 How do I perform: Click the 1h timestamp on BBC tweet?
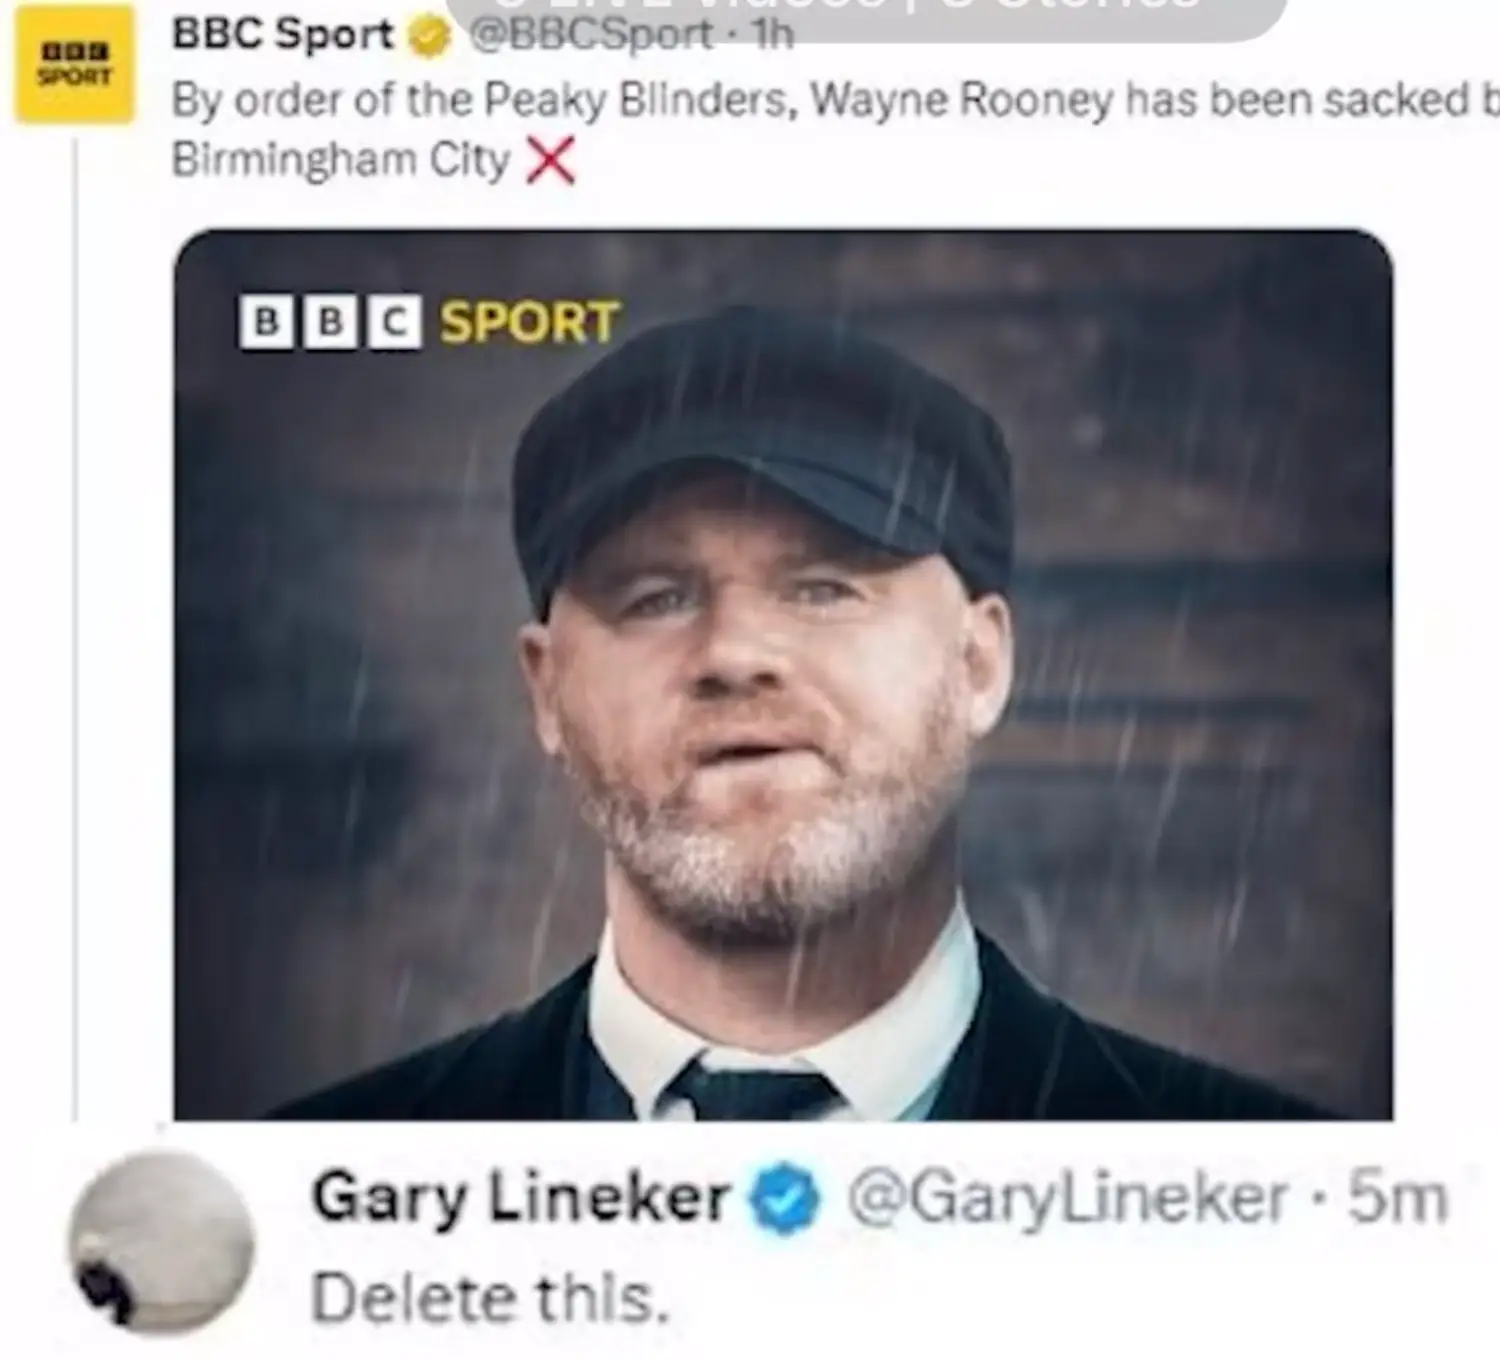(x=773, y=37)
